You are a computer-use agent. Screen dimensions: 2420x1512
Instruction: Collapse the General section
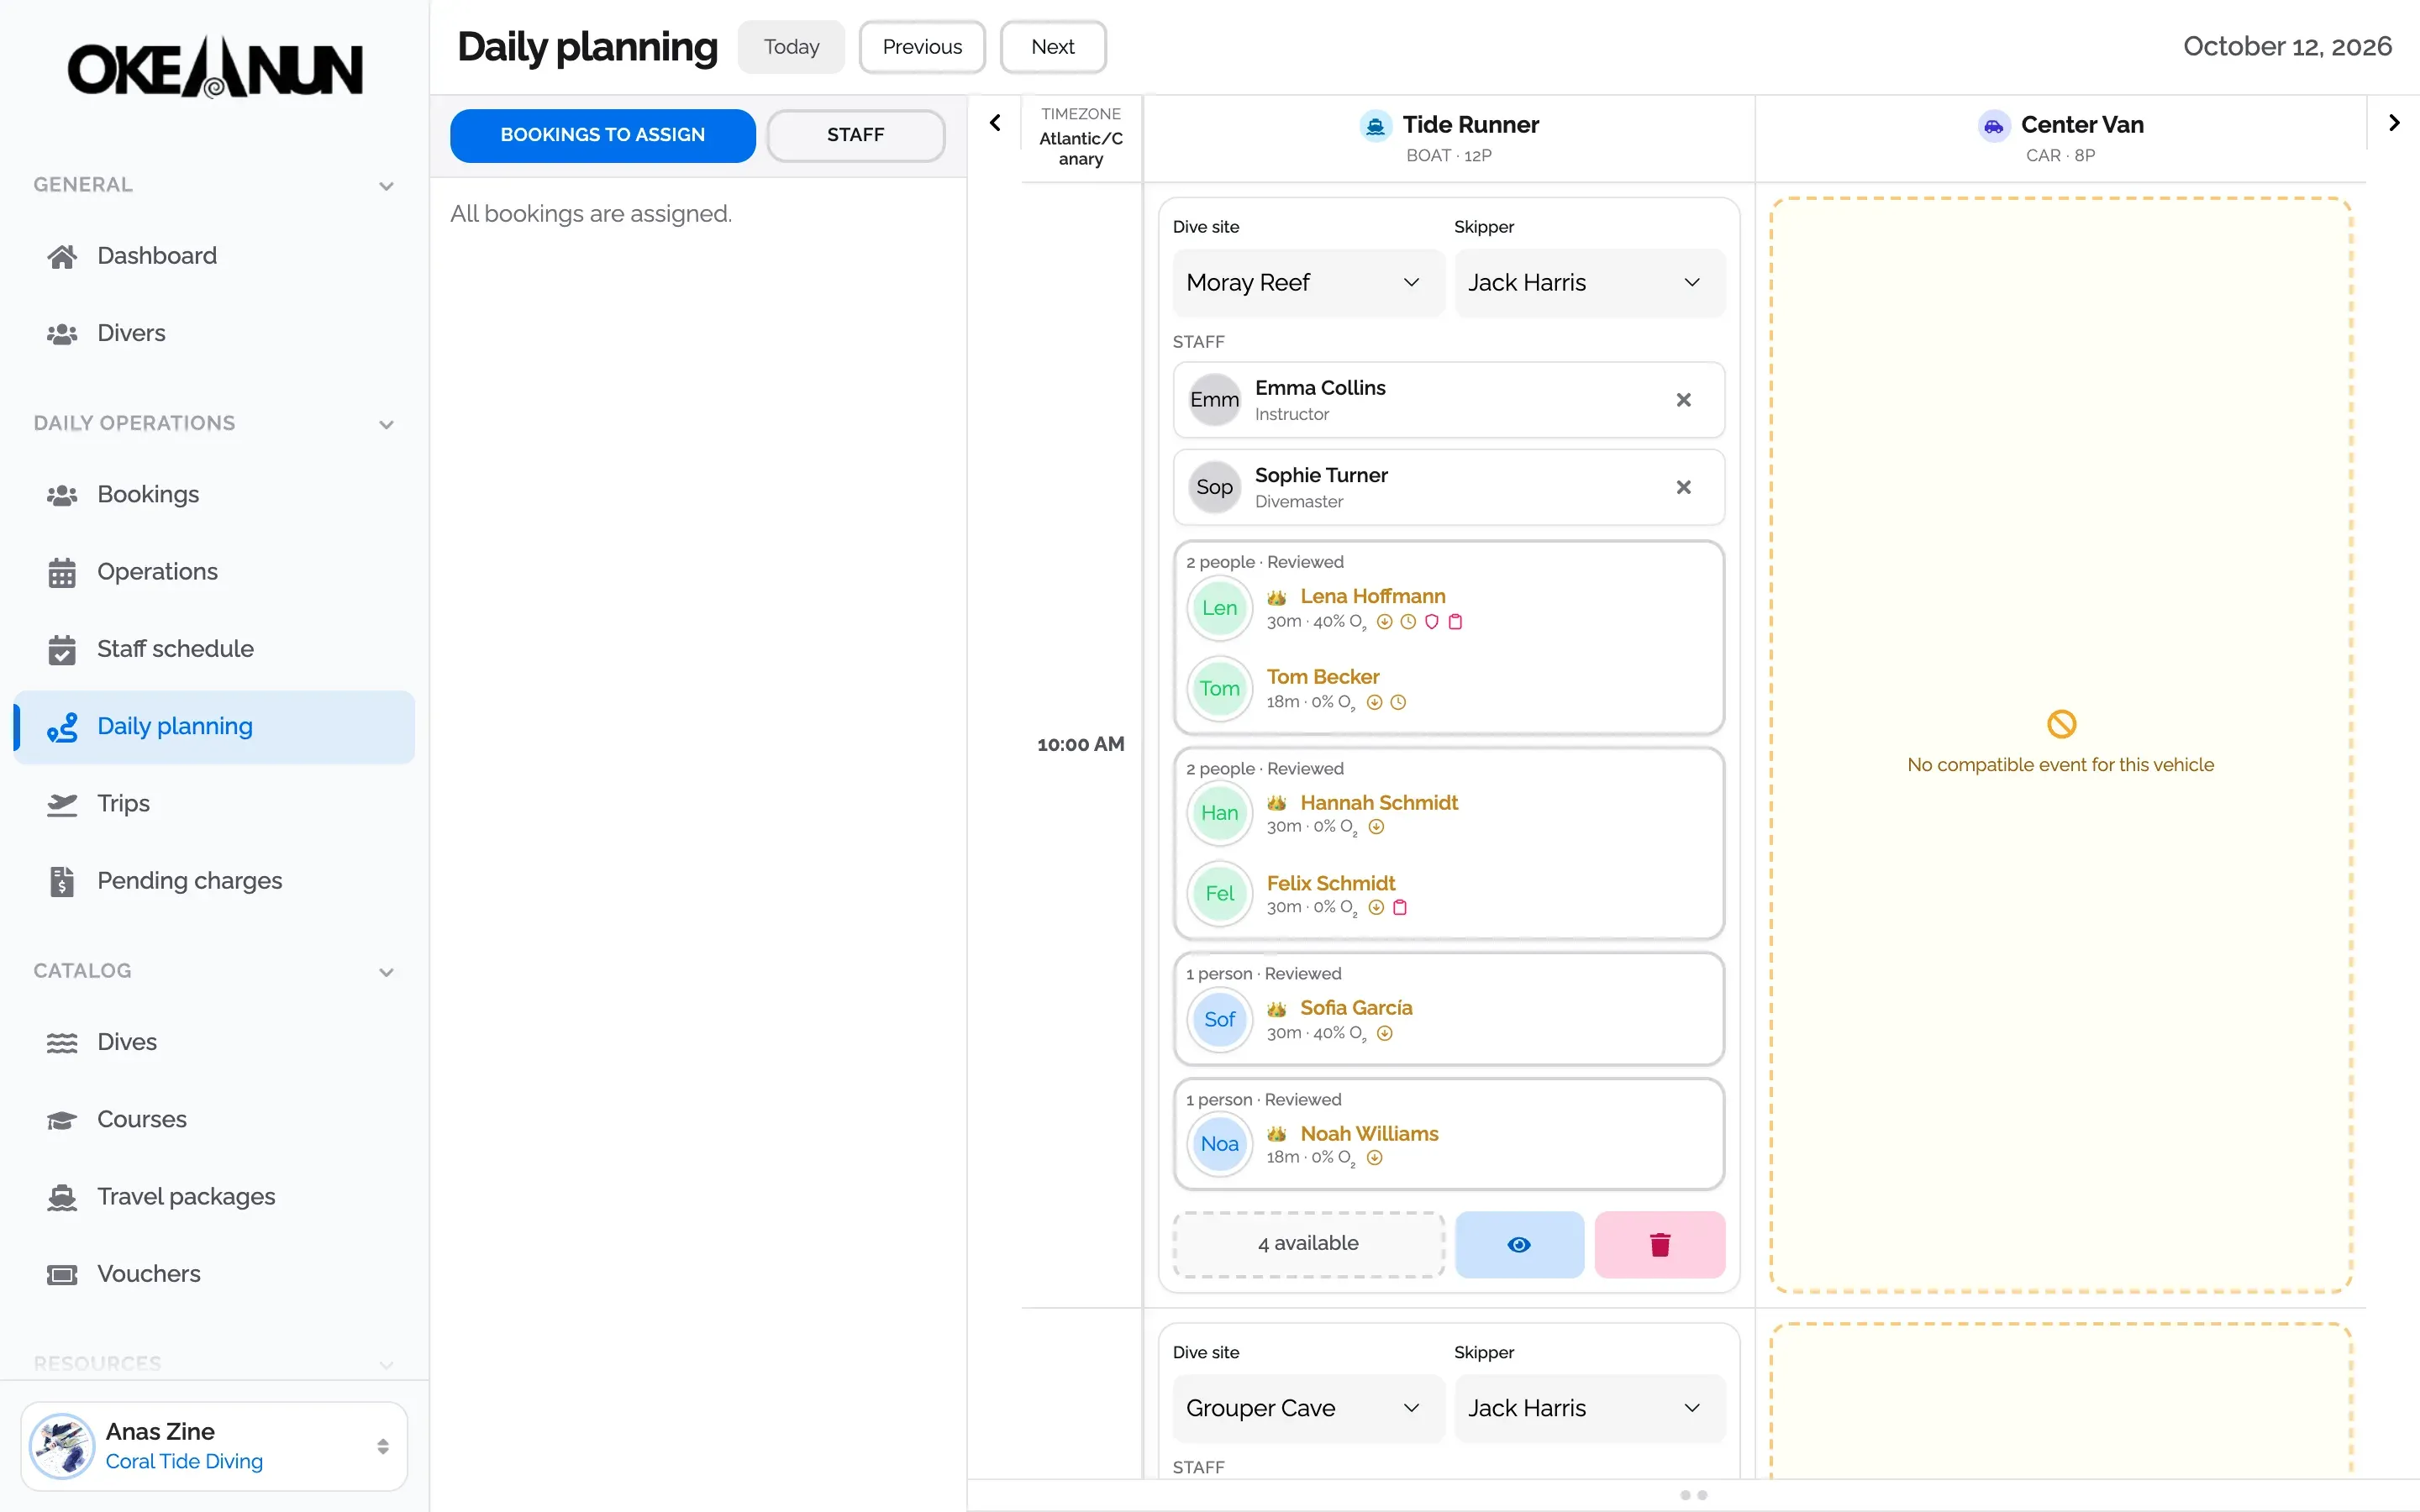386,186
